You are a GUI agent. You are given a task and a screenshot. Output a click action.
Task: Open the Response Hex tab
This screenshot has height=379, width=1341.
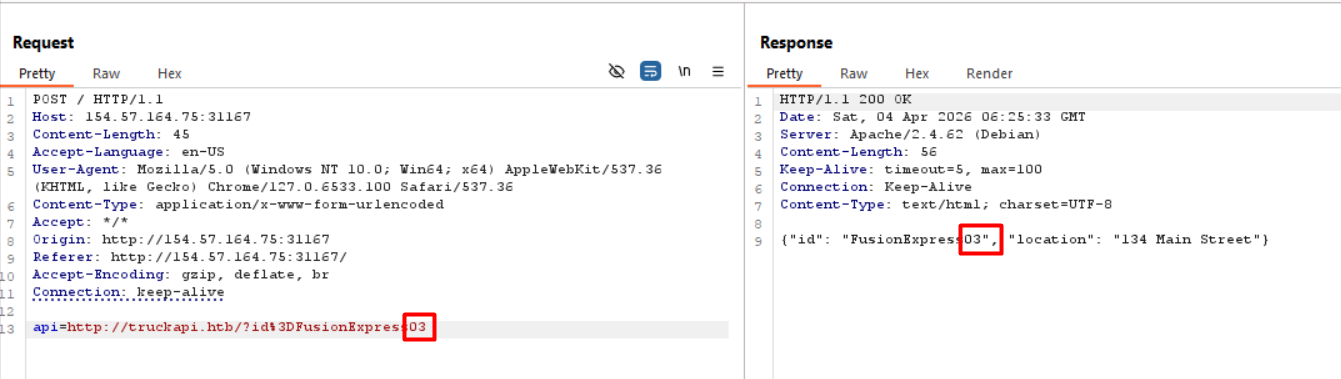917,73
